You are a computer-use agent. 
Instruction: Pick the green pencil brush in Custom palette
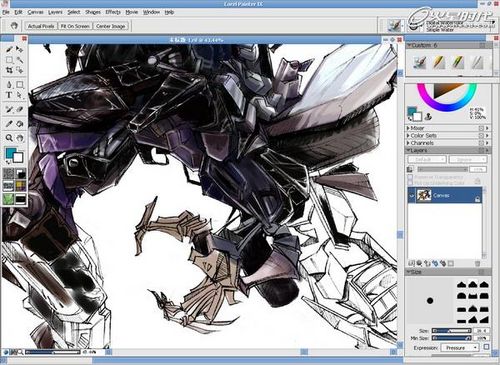click(458, 62)
